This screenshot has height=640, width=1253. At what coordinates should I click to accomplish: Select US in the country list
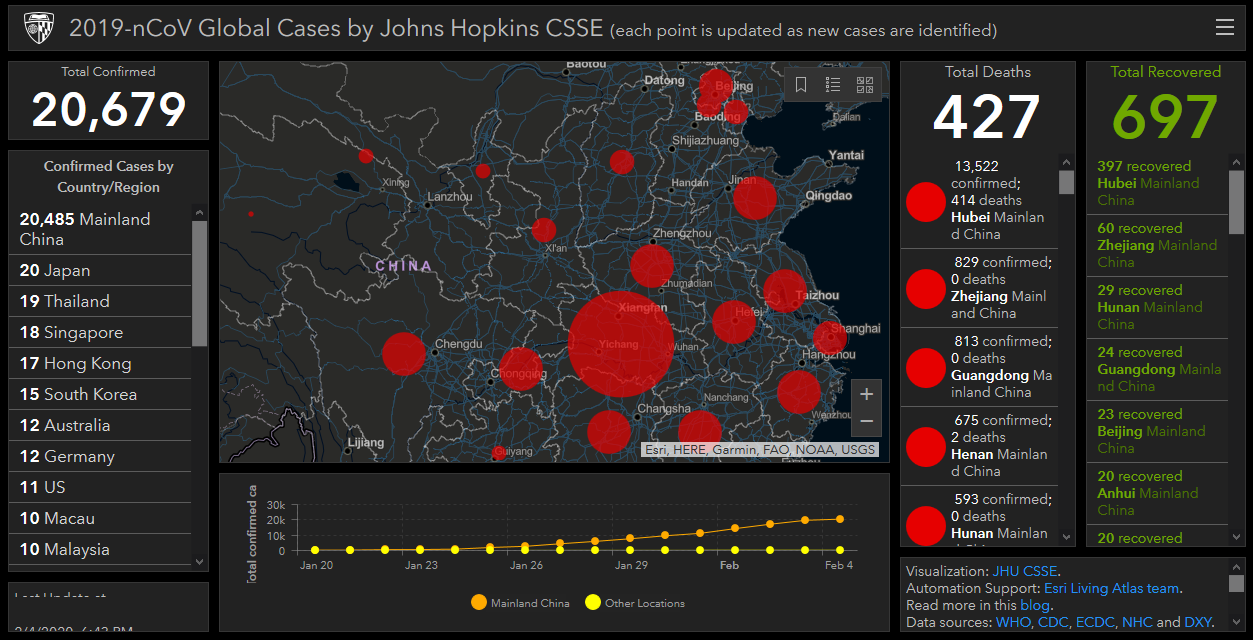(x=100, y=487)
